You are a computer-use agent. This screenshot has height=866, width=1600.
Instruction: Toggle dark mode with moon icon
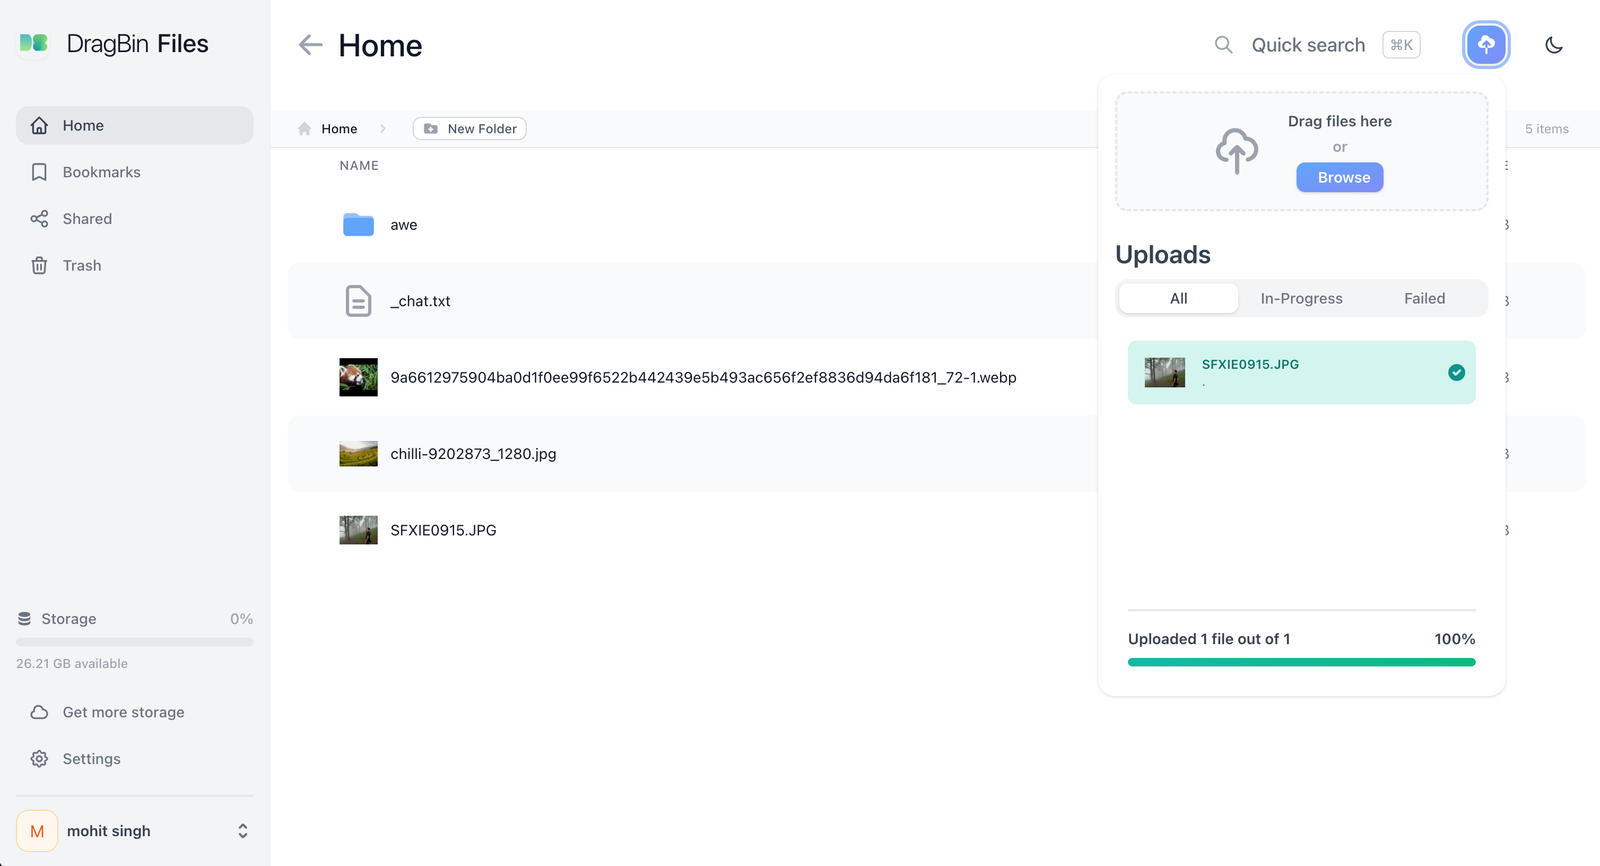pyautogui.click(x=1553, y=45)
